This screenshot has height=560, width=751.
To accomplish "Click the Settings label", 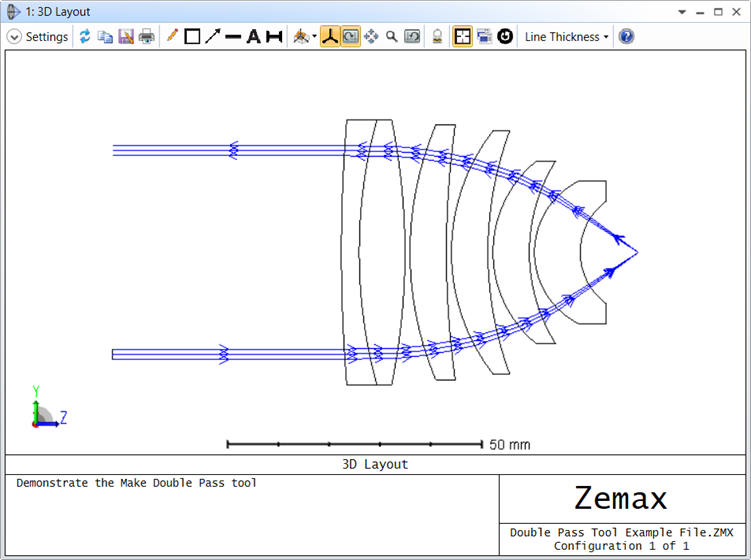I will pos(47,37).
